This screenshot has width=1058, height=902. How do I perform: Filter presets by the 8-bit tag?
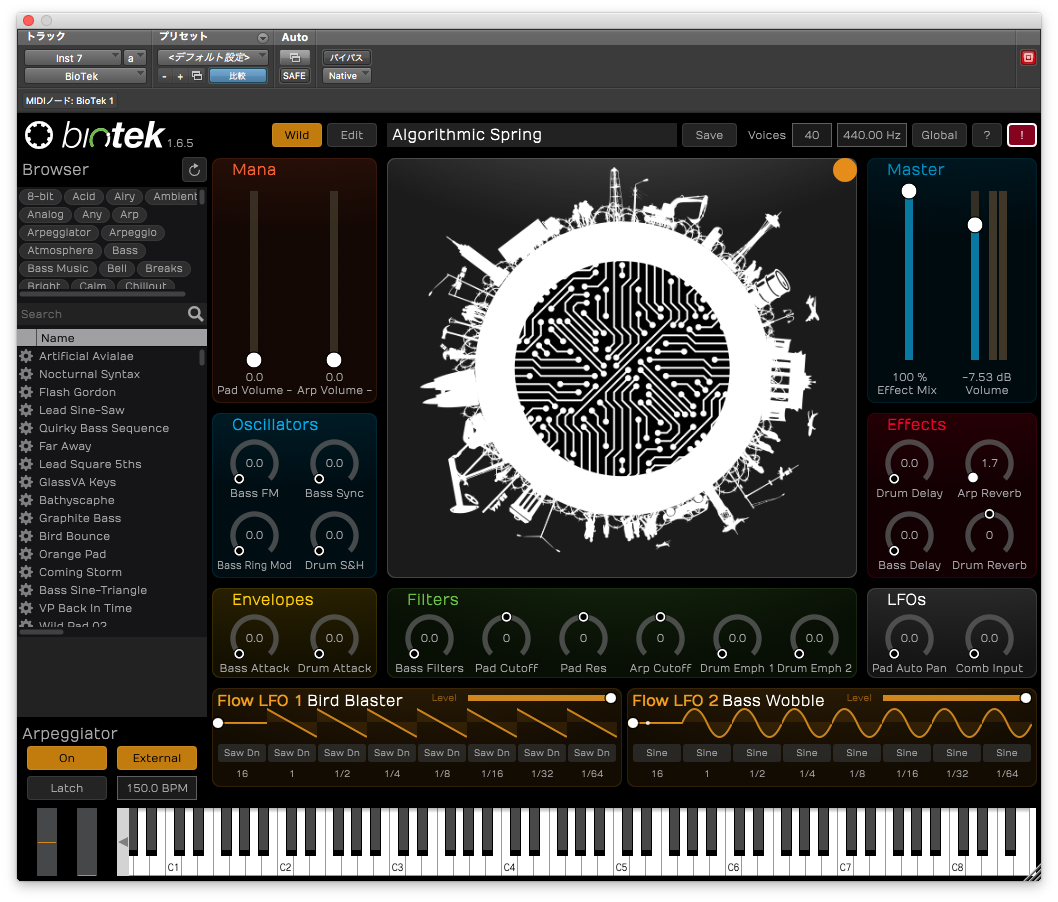pos(40,196)
